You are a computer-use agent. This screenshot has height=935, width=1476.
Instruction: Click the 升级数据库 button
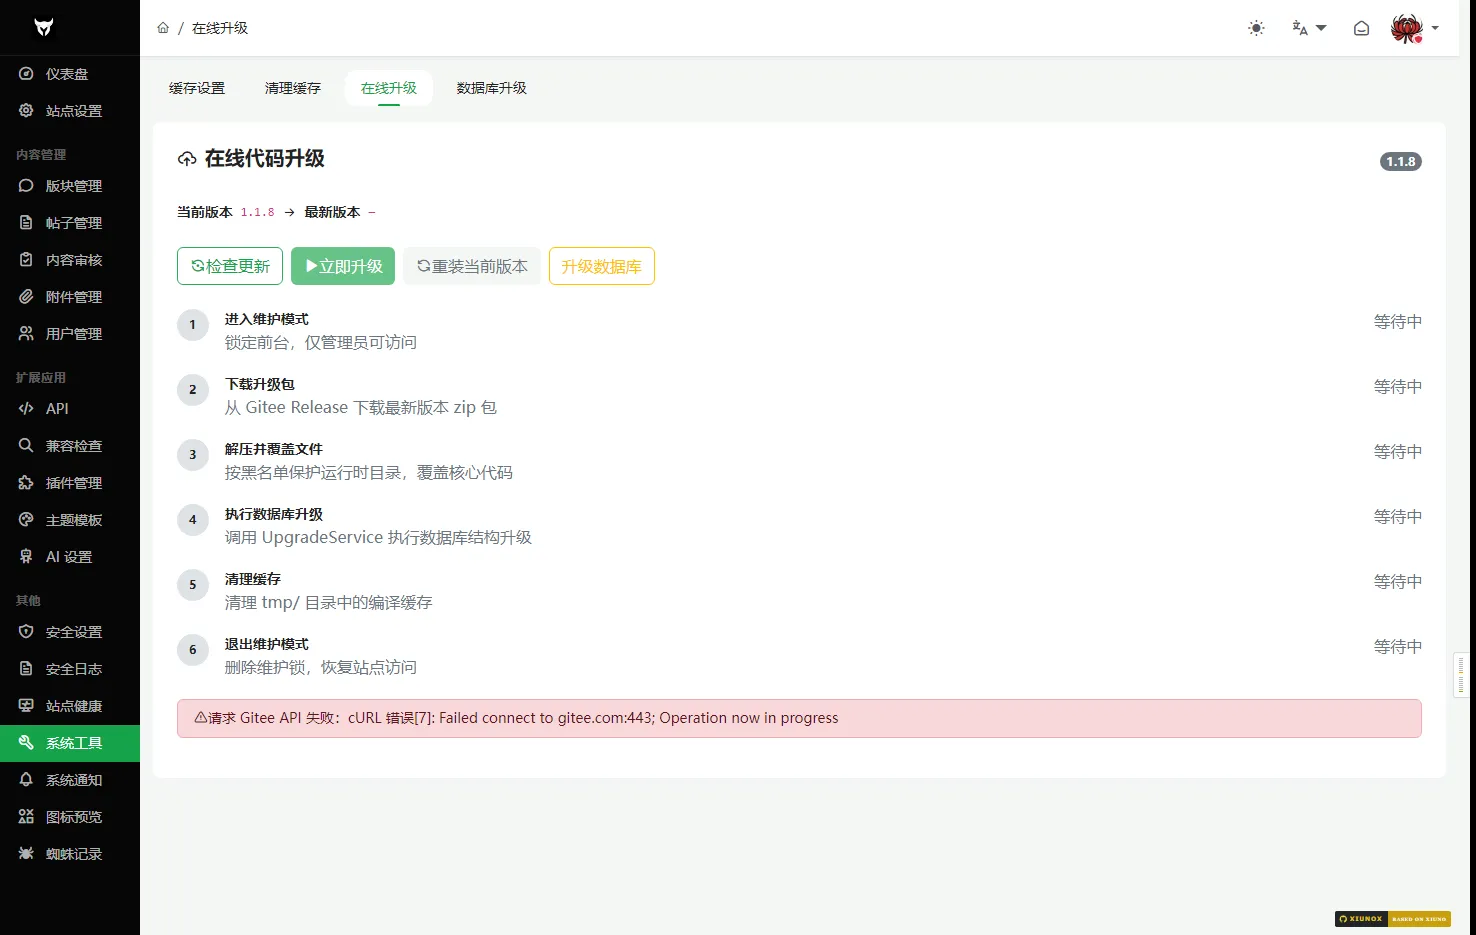click(602, 266)
